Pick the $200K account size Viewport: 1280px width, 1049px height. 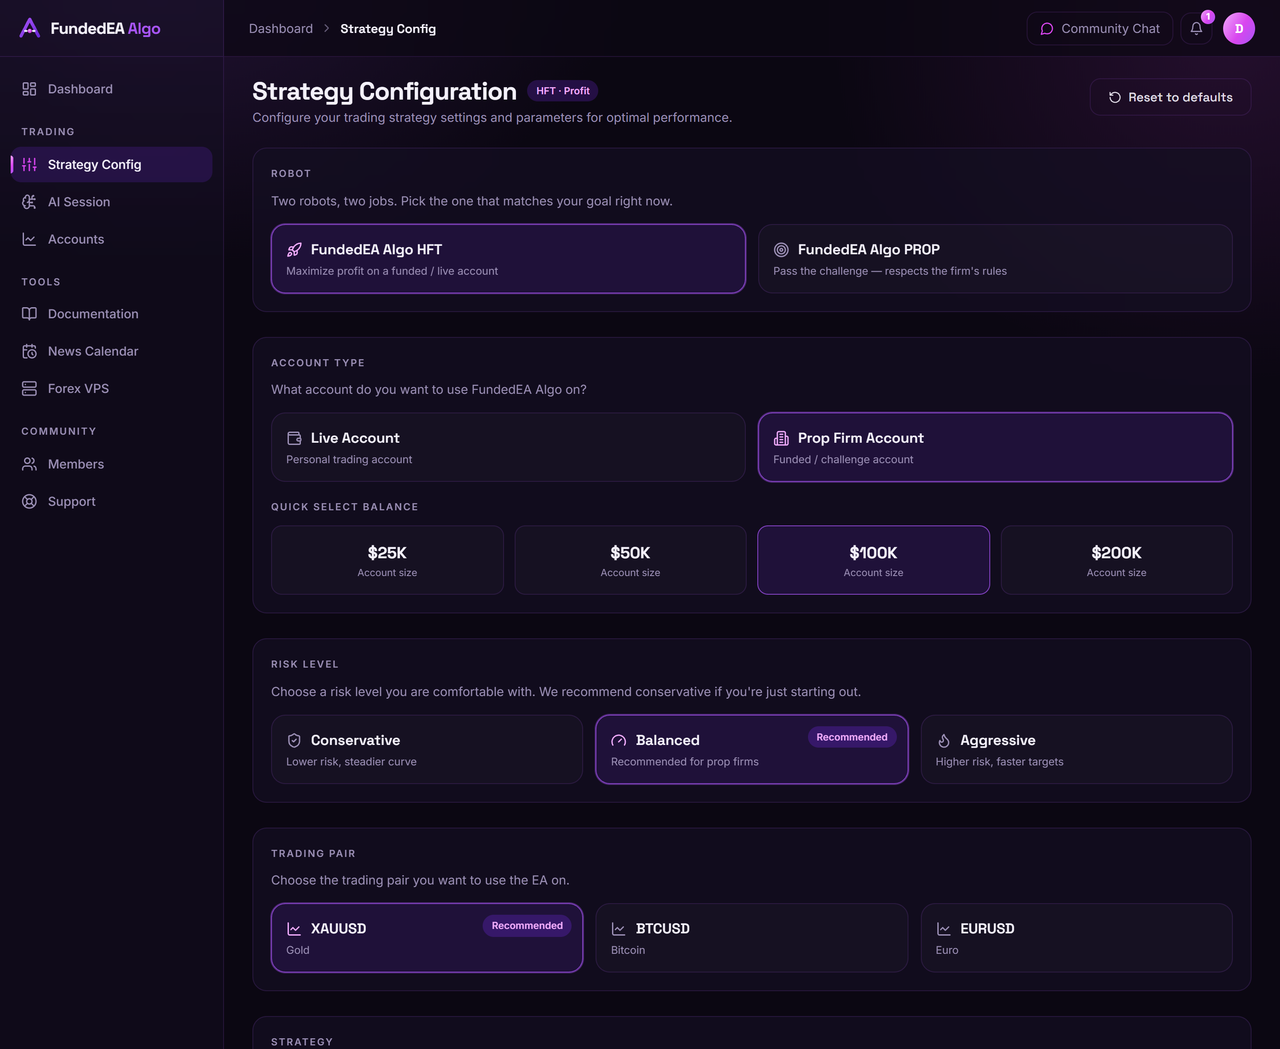(1117, 560)
